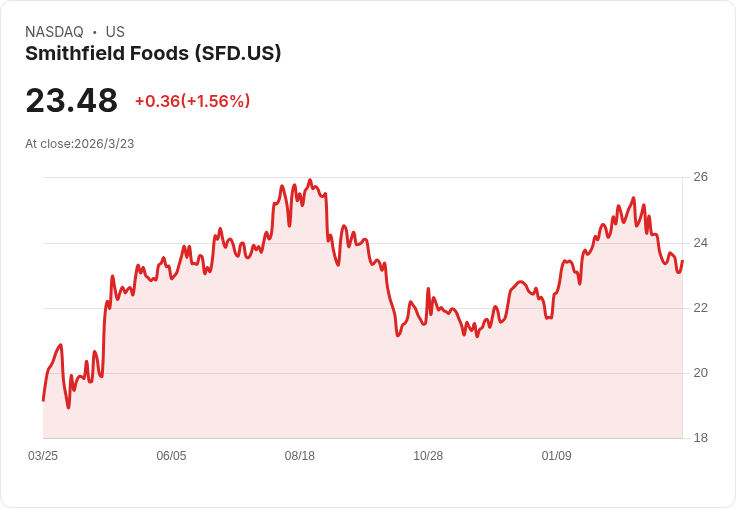
Task: Click the At close 2026/3/23 timestamp
Action: 79,144
